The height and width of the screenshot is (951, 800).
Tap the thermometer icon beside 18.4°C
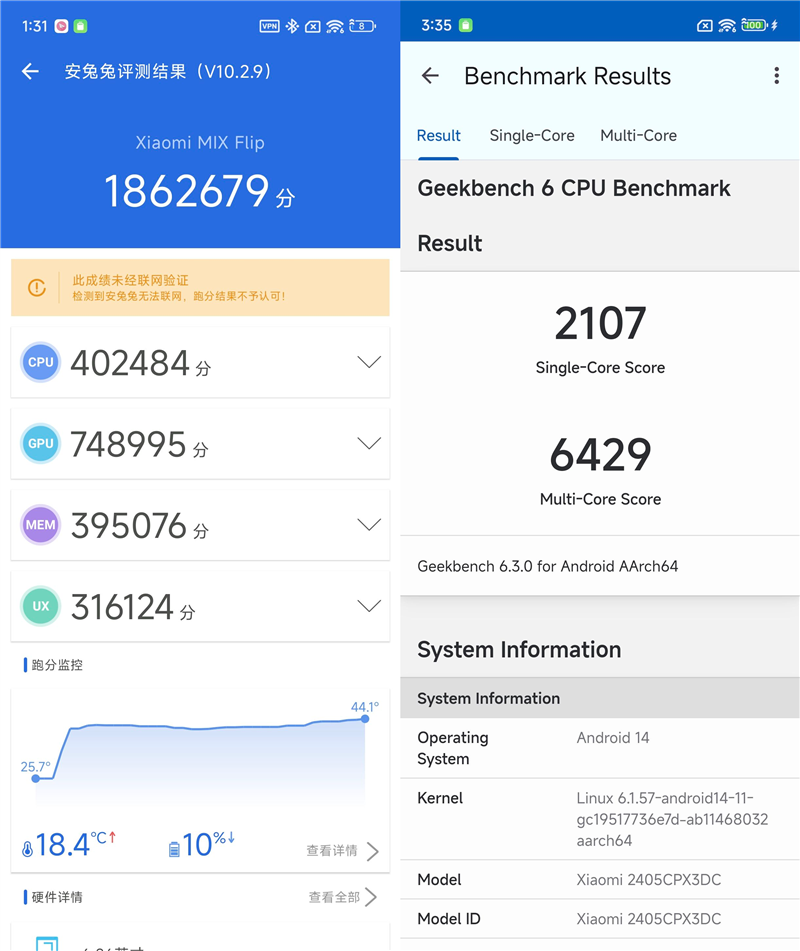[x=27, y=849]
